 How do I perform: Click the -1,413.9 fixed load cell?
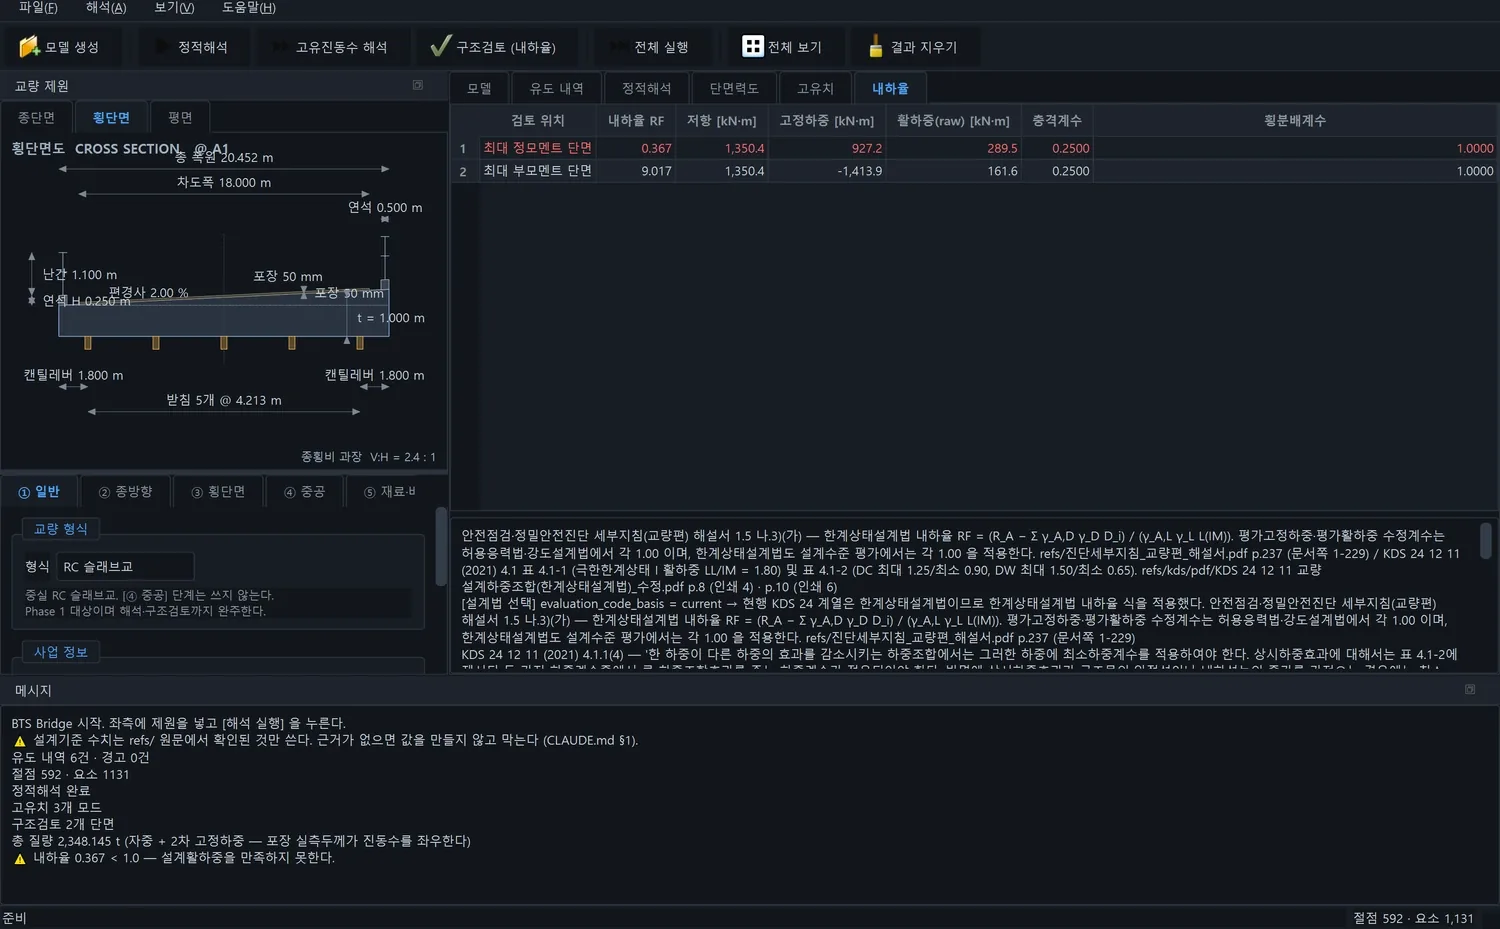coord(828,171)
